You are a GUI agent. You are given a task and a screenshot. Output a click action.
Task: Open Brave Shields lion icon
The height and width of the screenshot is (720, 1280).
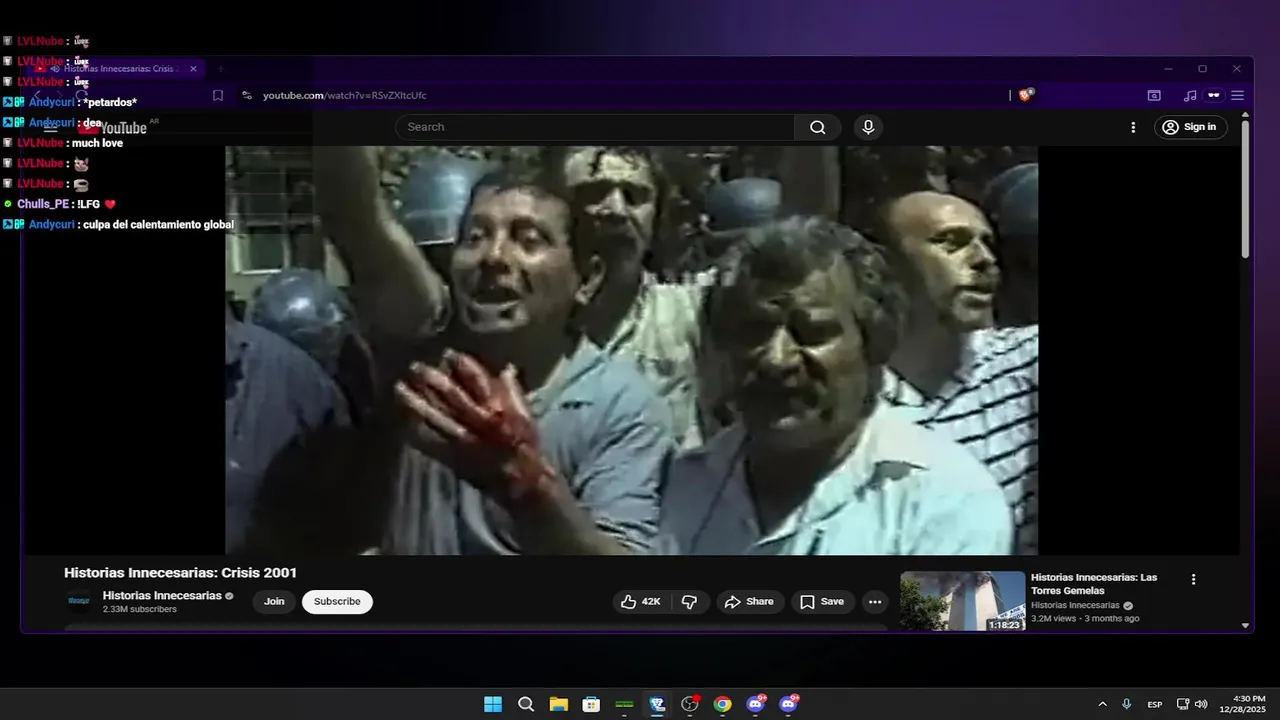[x=1026, y=95]
